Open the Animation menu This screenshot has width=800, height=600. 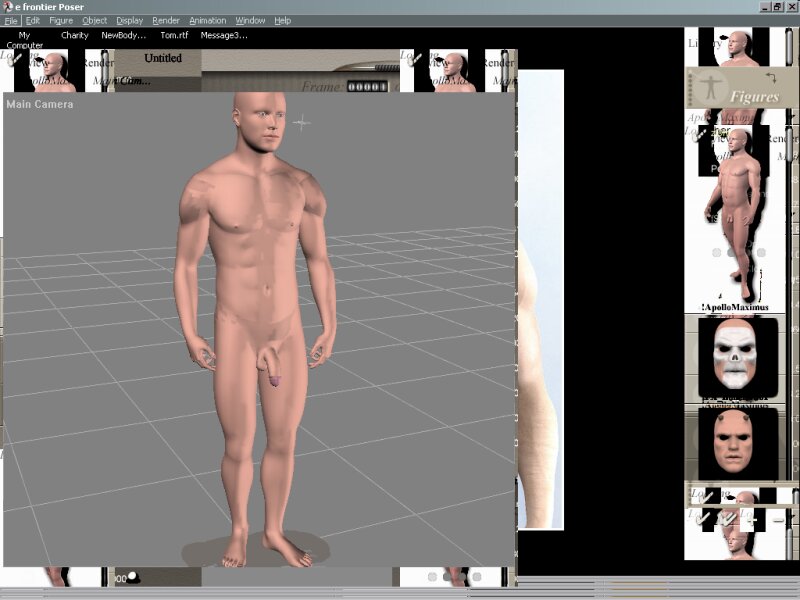[x=208, y=21]
